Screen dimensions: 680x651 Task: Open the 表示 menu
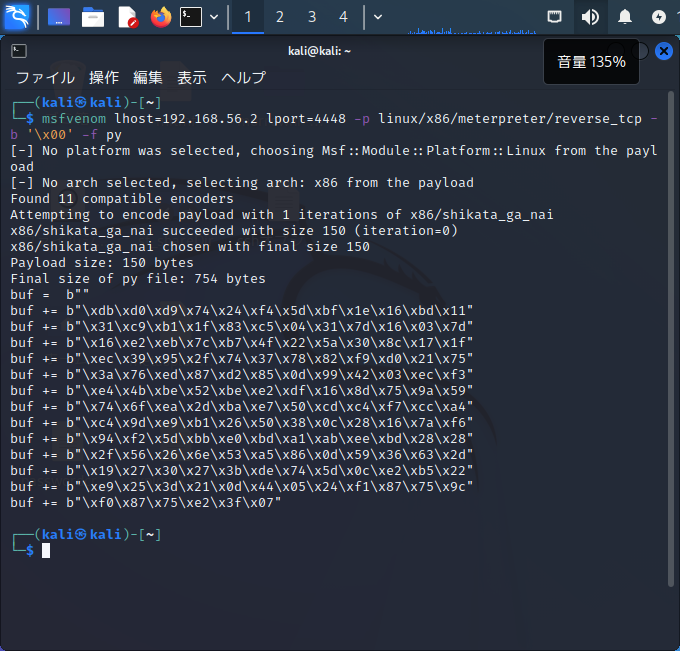192,78
